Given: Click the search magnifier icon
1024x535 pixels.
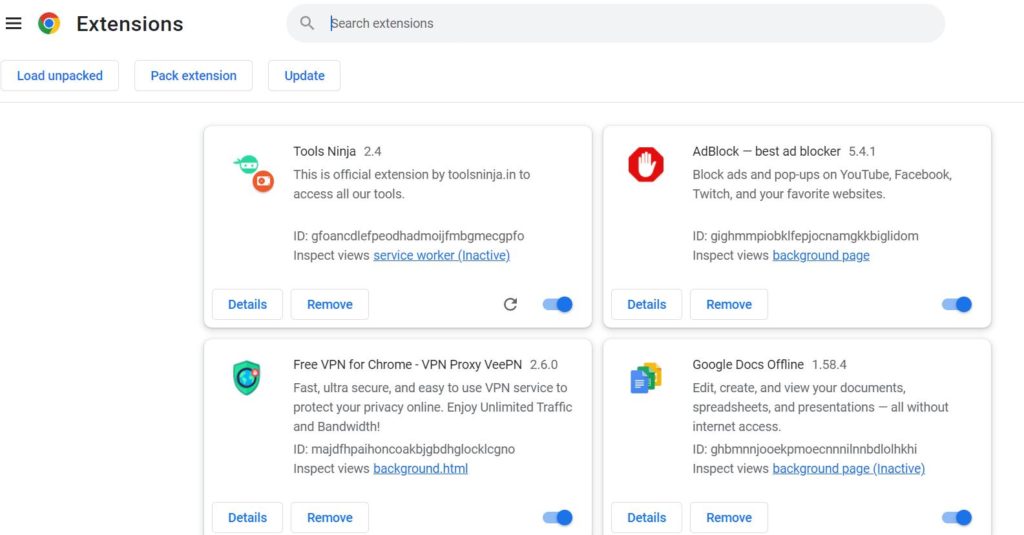Looking at the screenshot, I should tap(307, 23).
